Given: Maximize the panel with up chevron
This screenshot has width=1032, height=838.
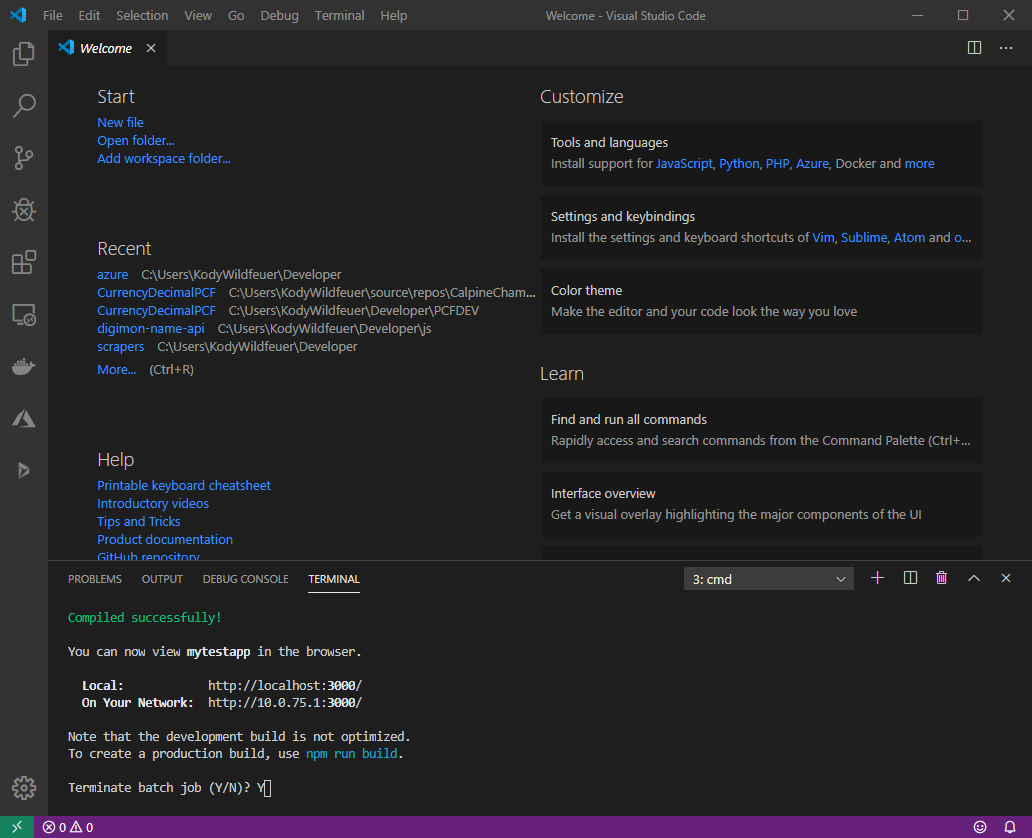Looking at the screenshot, I should (x=974, y=578).
